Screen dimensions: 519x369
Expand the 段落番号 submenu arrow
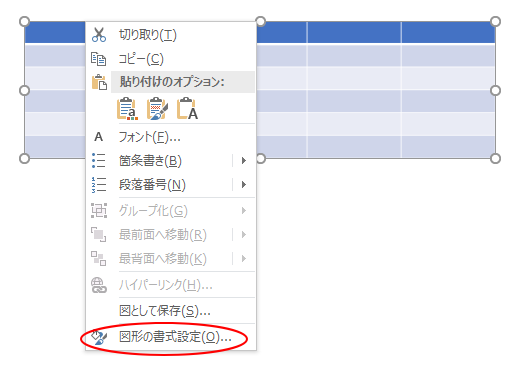point(244,185)
